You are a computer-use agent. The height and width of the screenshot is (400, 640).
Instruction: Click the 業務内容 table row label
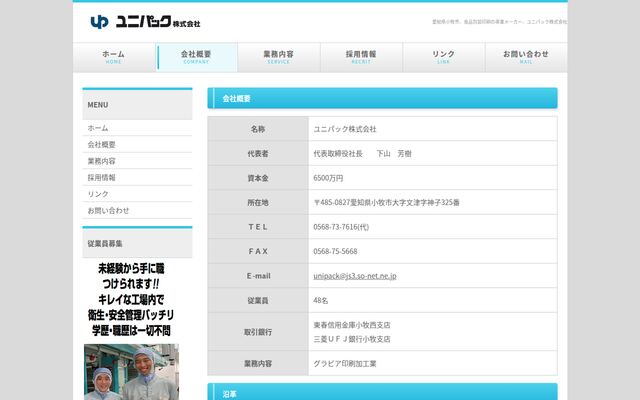point(258,363)
